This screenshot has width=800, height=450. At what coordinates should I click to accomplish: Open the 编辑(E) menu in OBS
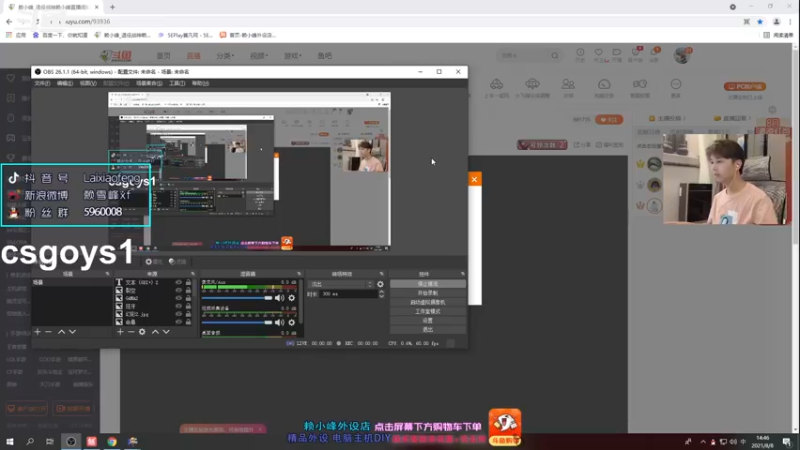point(65,83)
